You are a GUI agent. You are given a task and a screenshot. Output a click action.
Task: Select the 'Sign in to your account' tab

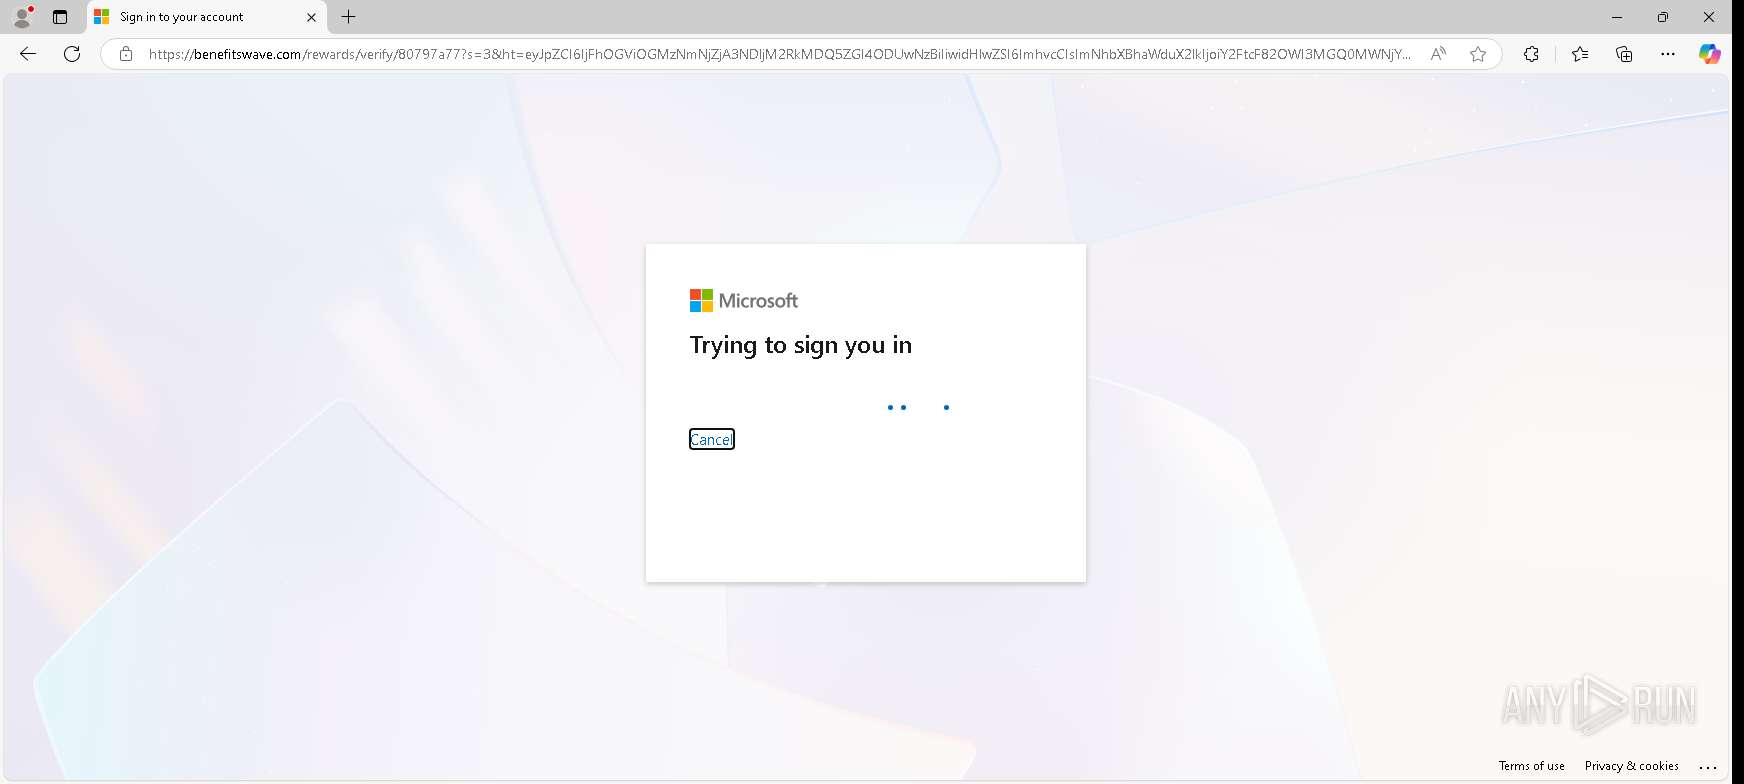tap(206, 17)
